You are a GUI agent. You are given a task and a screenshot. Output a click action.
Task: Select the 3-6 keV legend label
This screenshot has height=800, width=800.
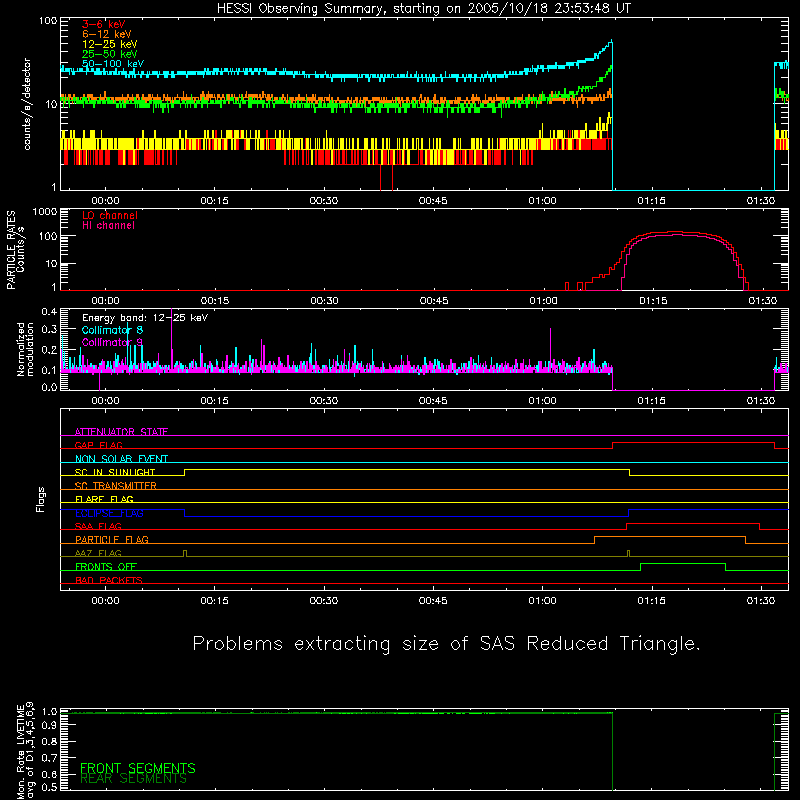[104, 24]
